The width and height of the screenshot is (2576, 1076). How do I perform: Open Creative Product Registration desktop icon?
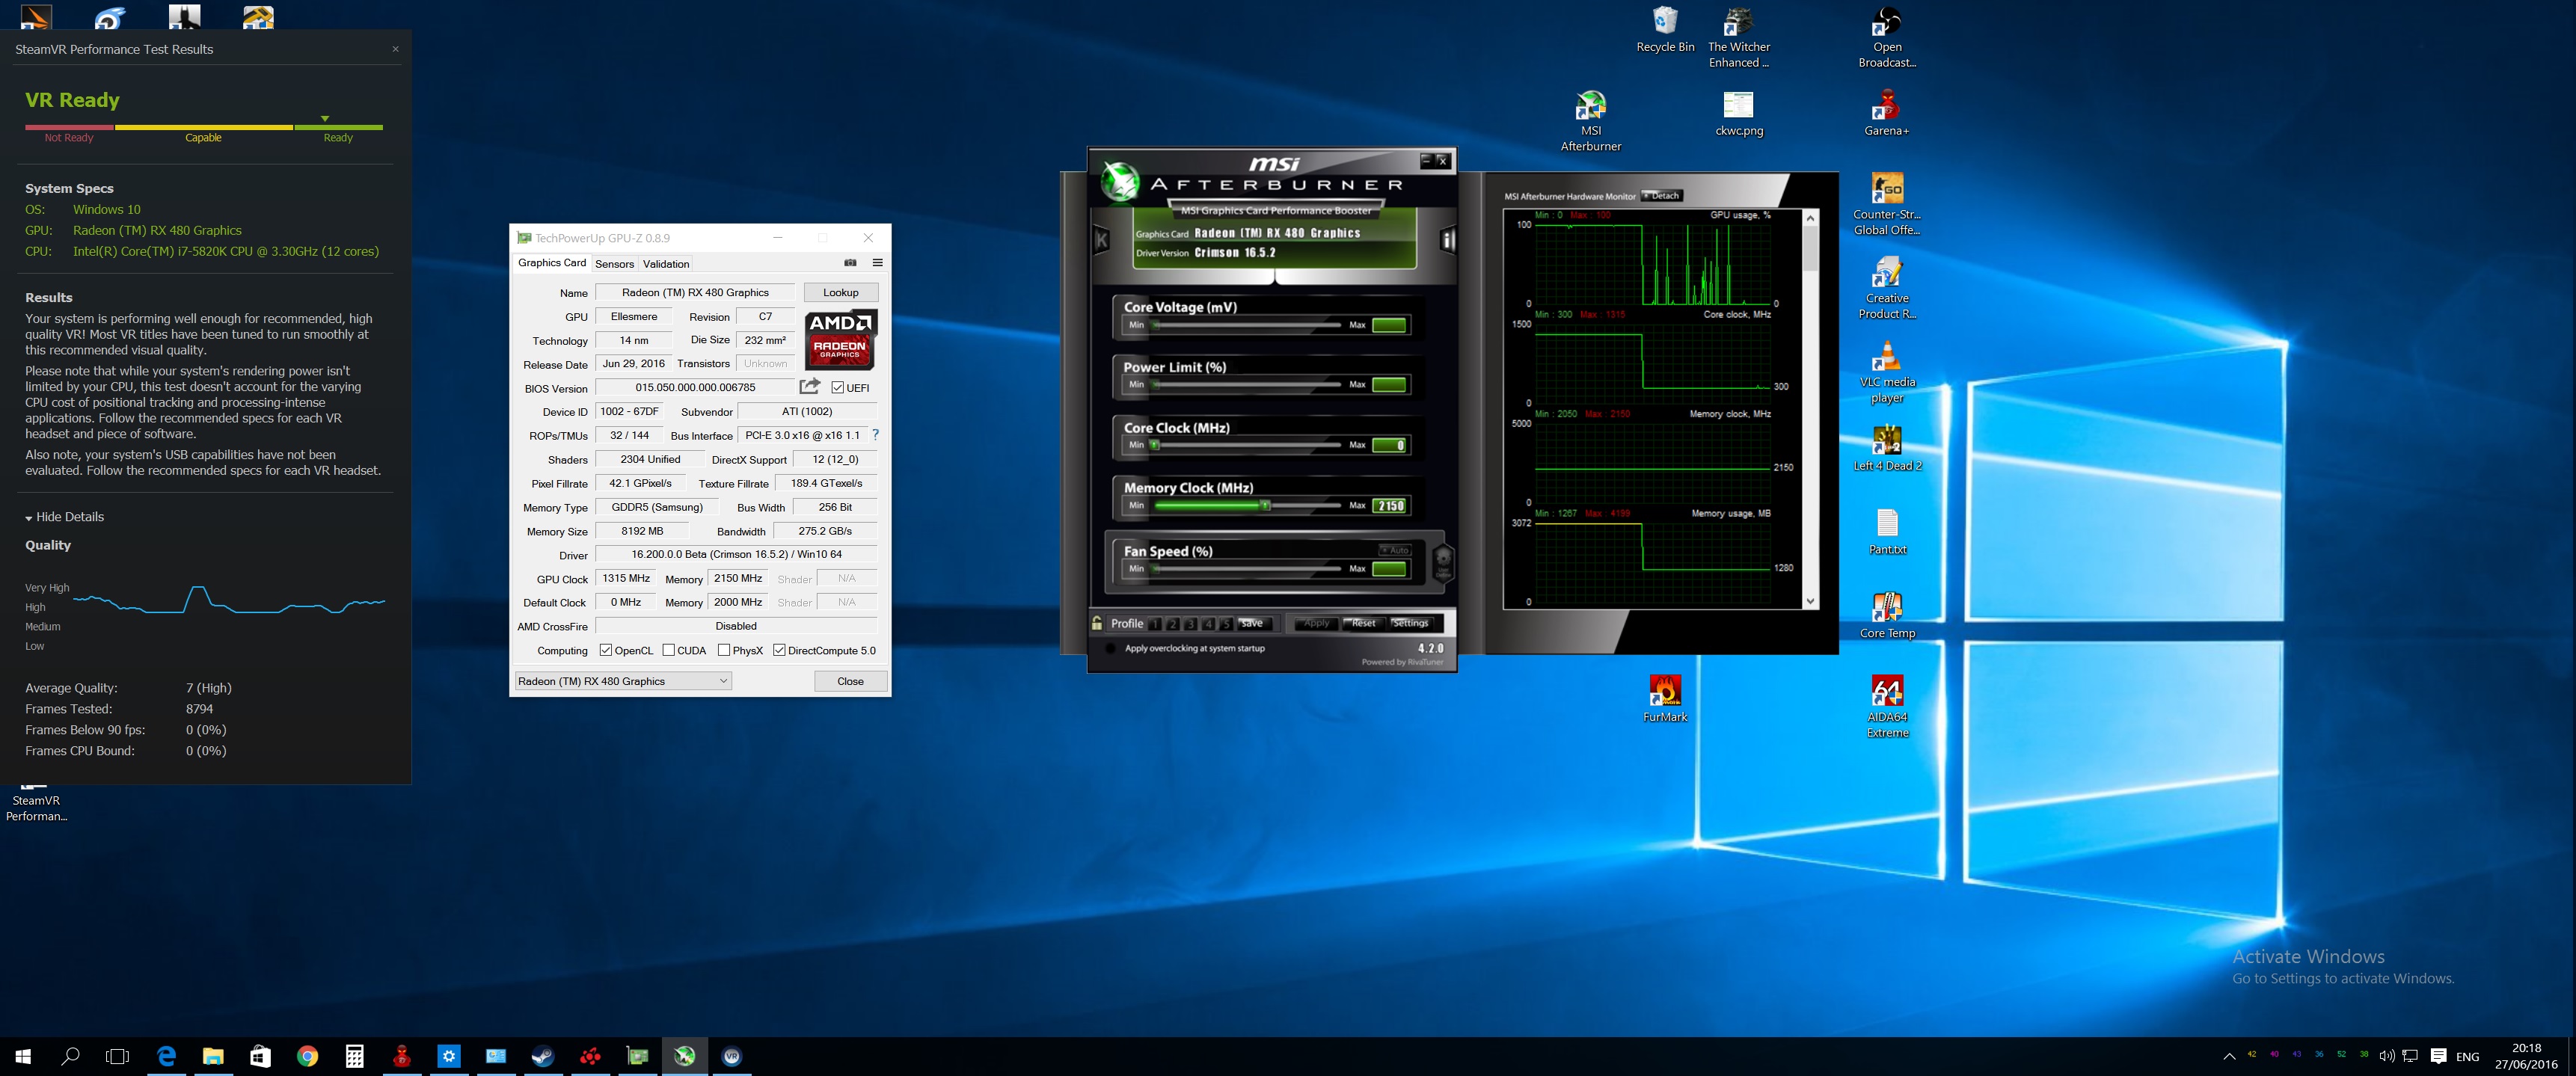(1887, 288)
